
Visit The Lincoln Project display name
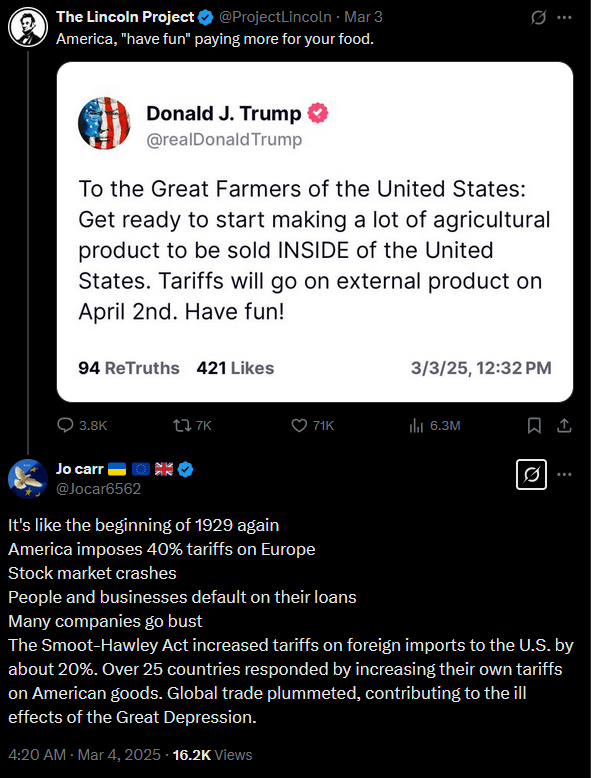[125, 17]
